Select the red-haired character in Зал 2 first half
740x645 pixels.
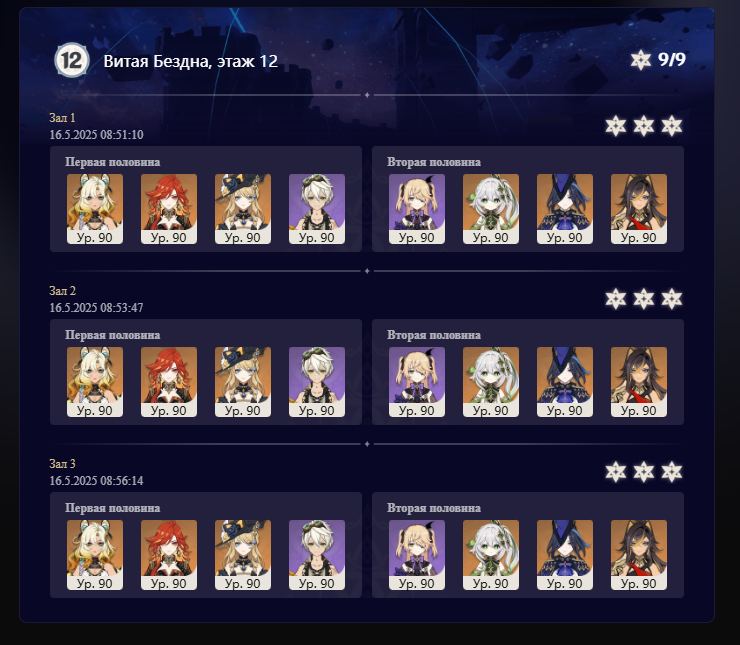point(169,382)
